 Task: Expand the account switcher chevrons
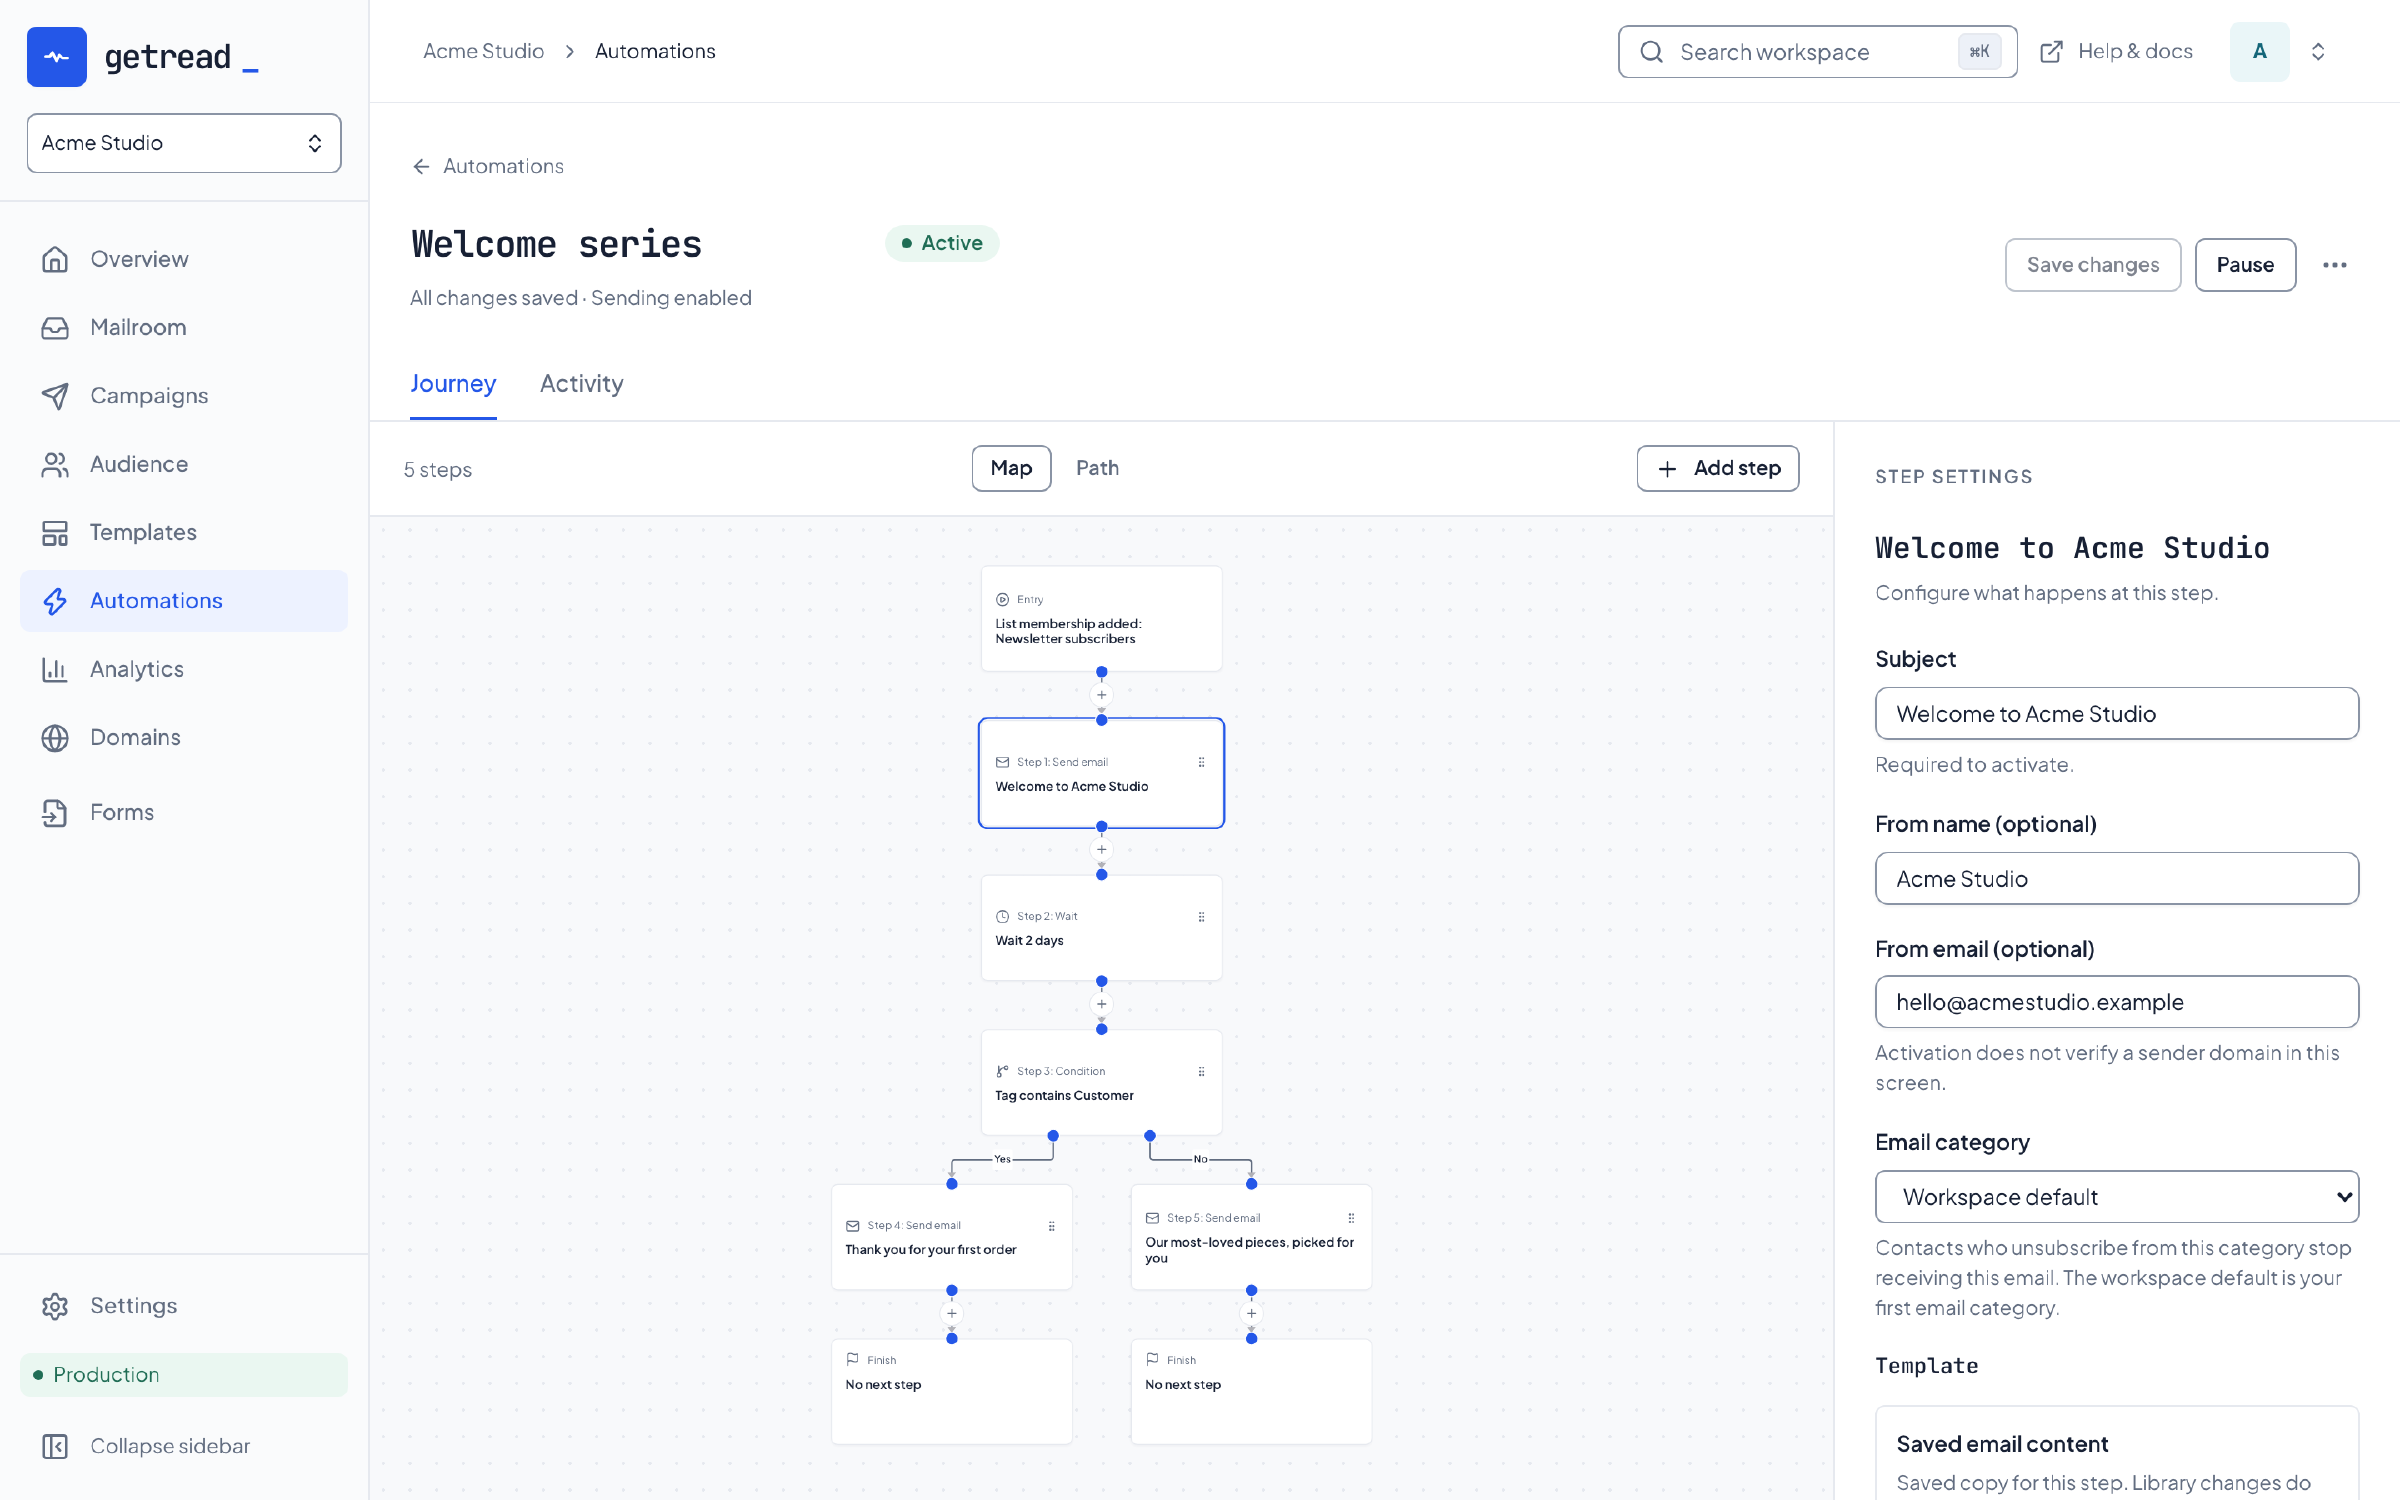click(2318, 52)
